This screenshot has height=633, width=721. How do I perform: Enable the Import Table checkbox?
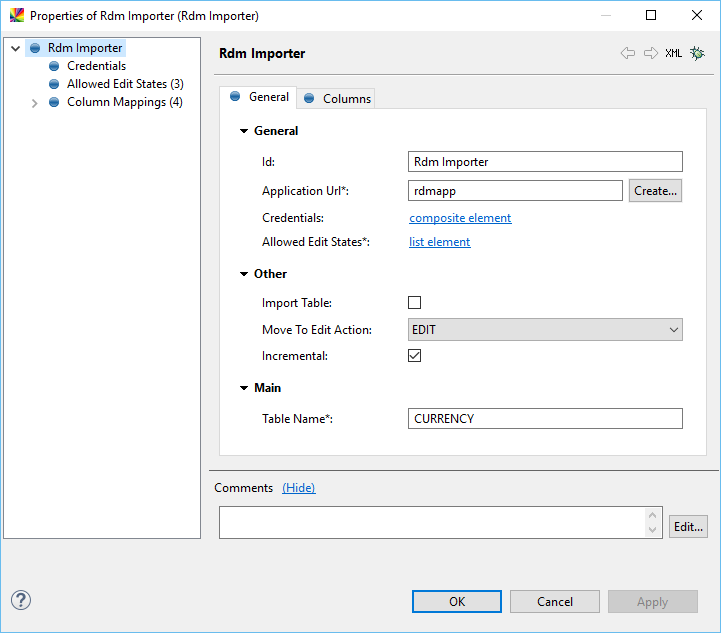[x=415, y=303]
